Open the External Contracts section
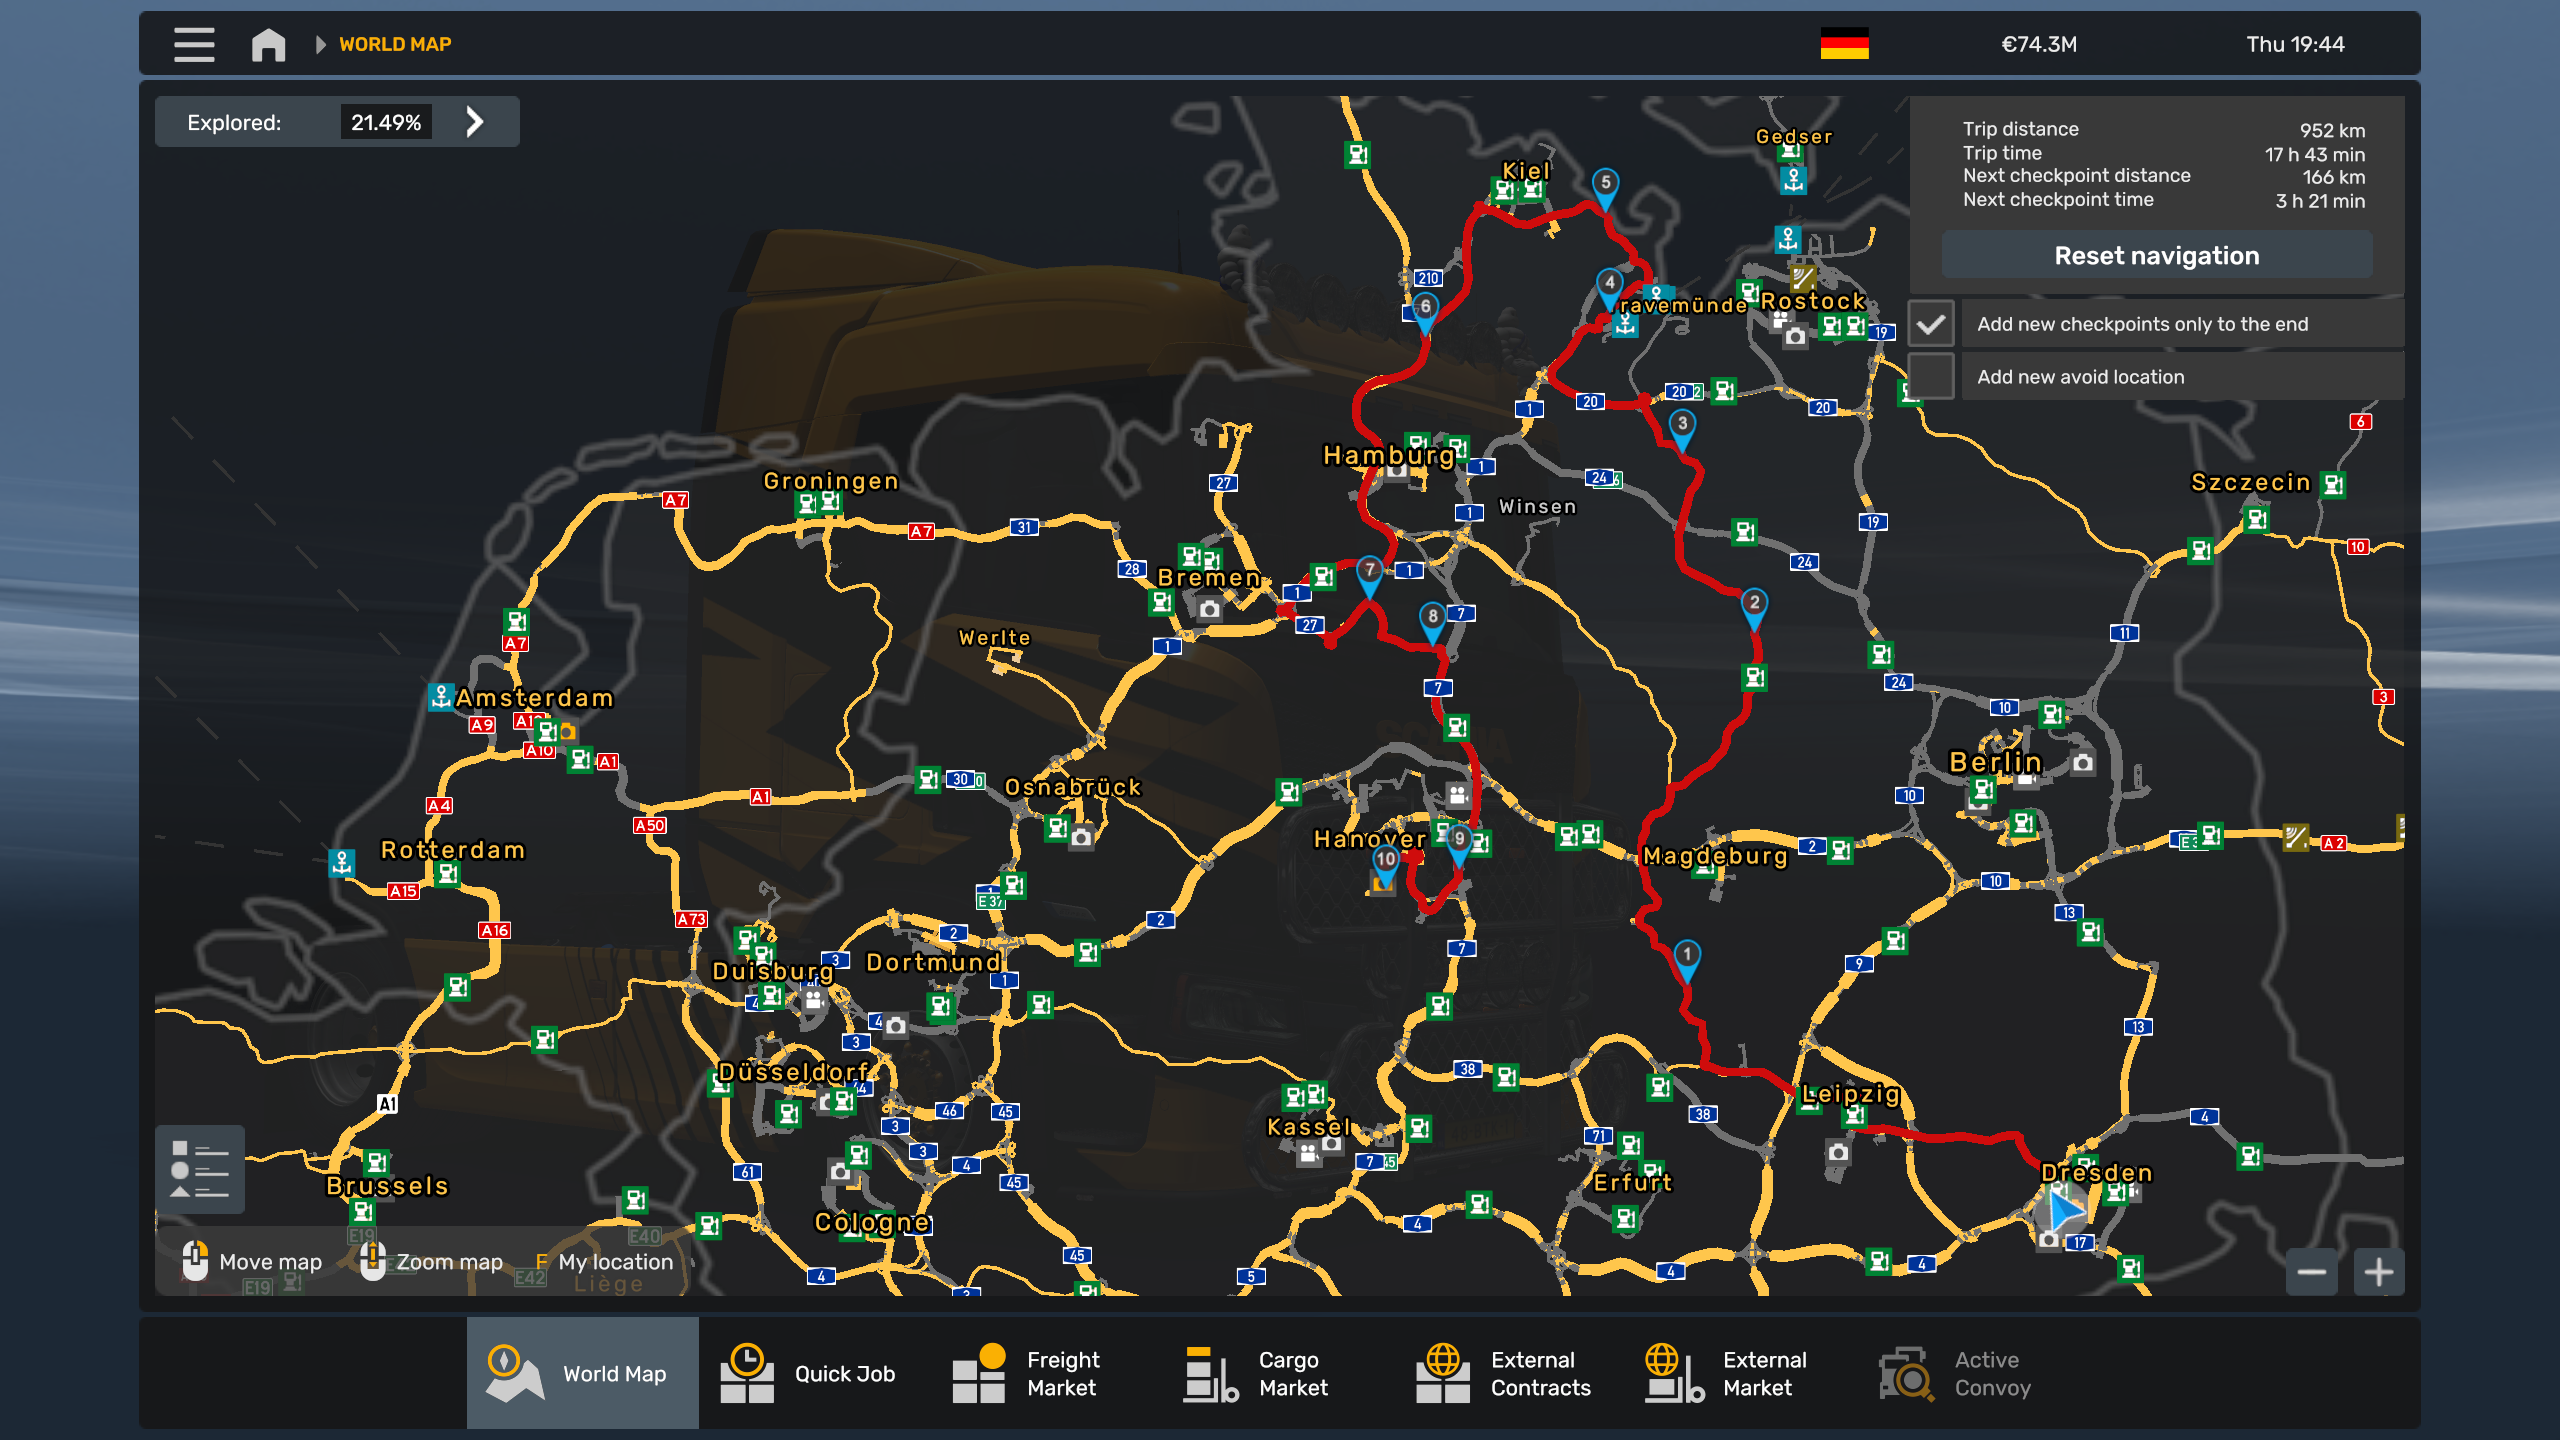 pyautogui.click(x=1505, y=1373)
